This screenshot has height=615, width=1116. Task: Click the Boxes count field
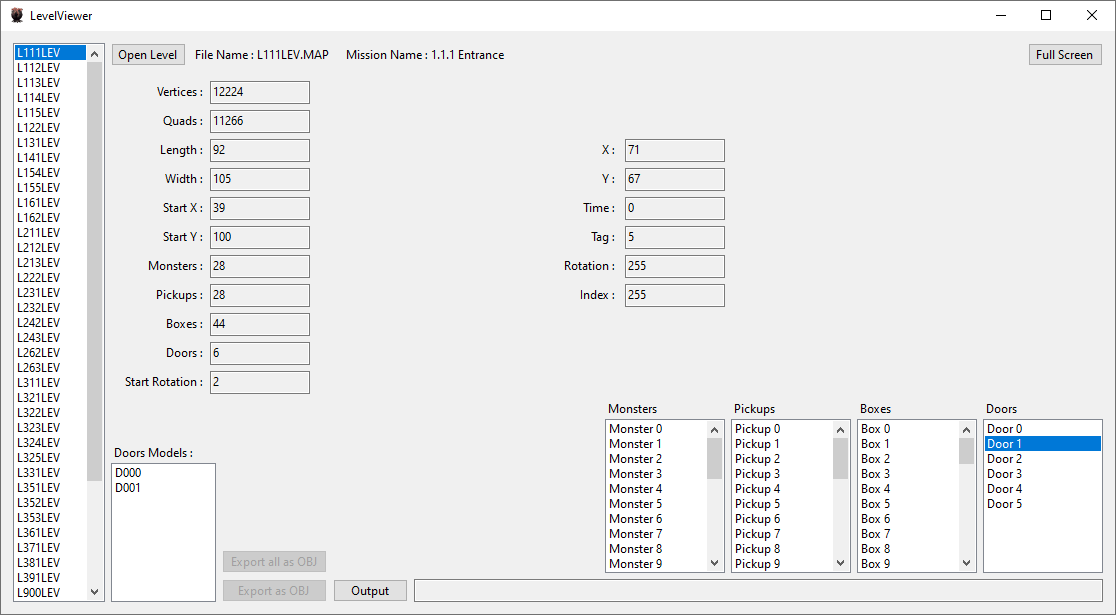coord(260,324)
